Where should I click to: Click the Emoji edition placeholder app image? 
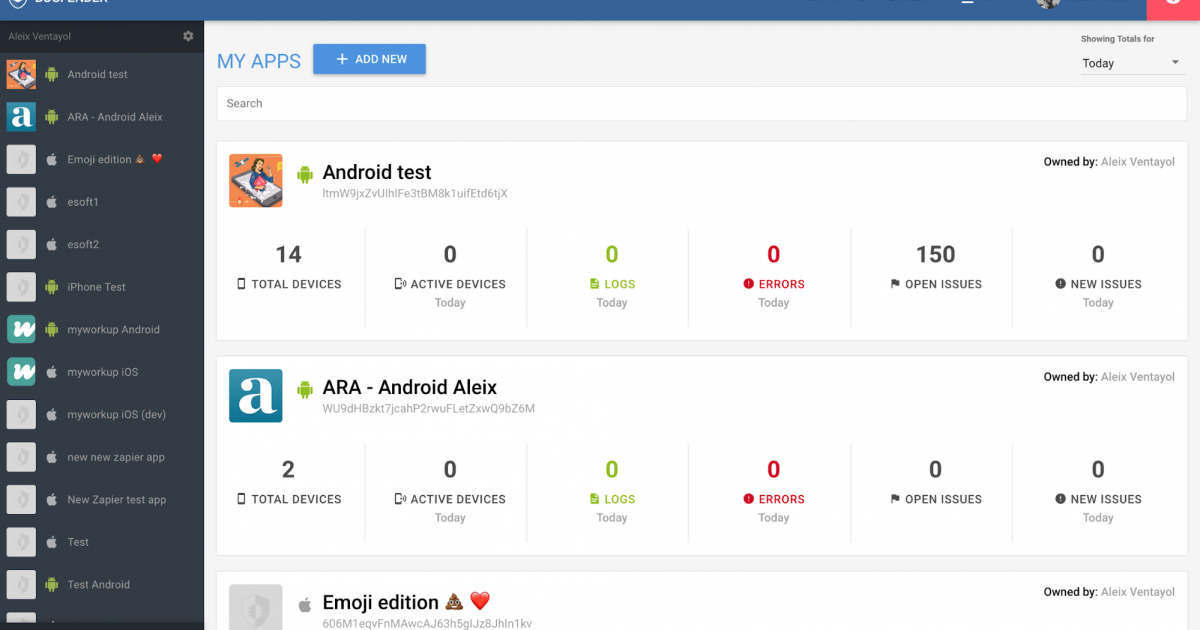pyautogui.click(x=256, y=607)
